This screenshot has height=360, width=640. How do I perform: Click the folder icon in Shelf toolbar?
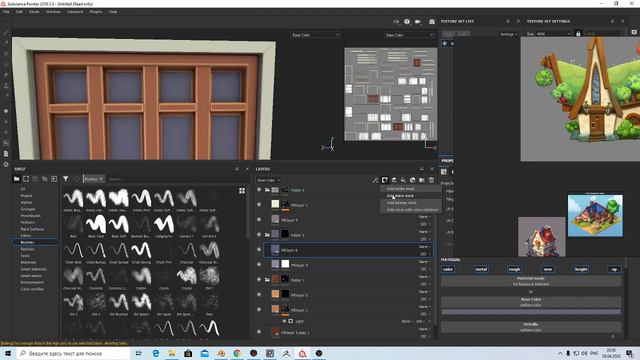click(x=16, y=179)
